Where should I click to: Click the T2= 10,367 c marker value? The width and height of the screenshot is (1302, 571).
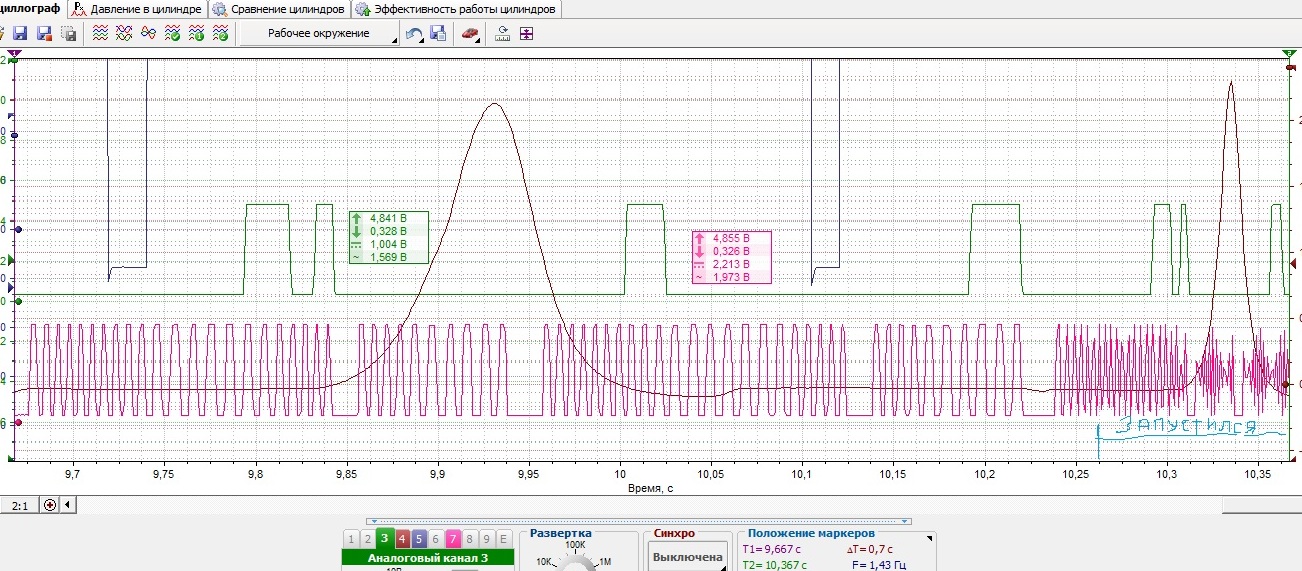coord(774,565)
